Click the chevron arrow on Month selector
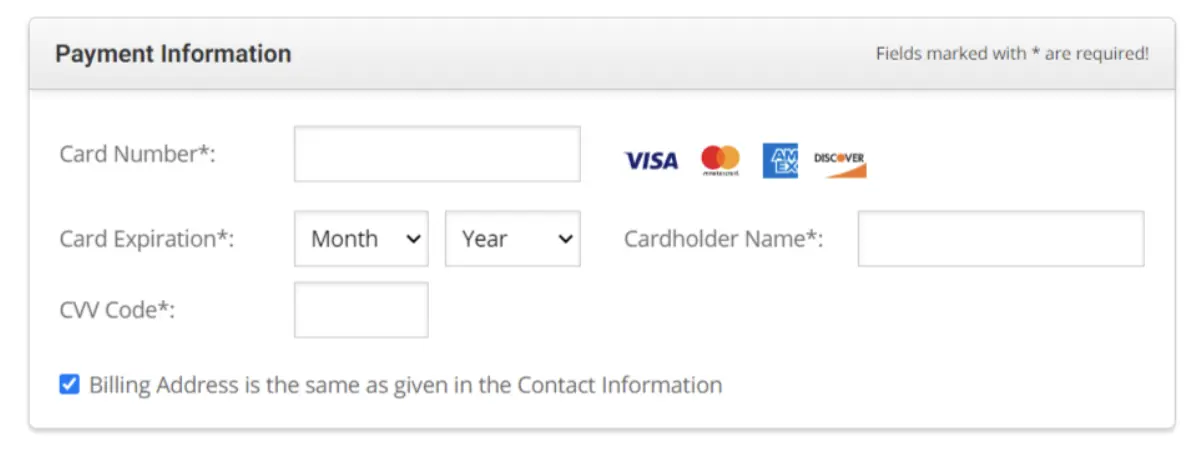 [412, 239]
